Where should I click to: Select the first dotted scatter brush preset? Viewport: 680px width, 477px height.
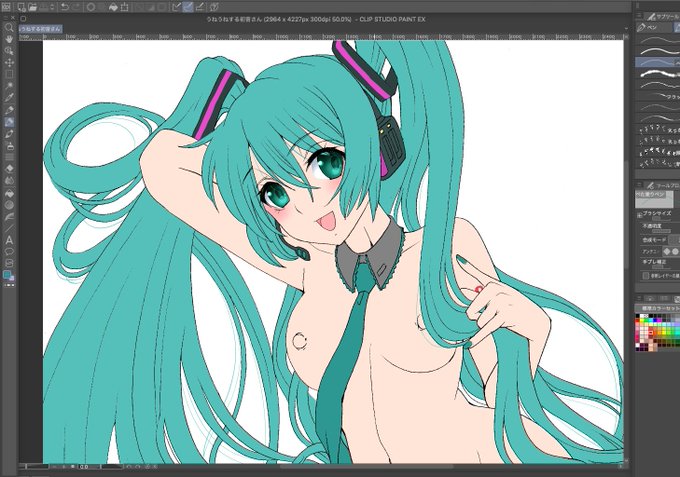(x=657, y=130)
